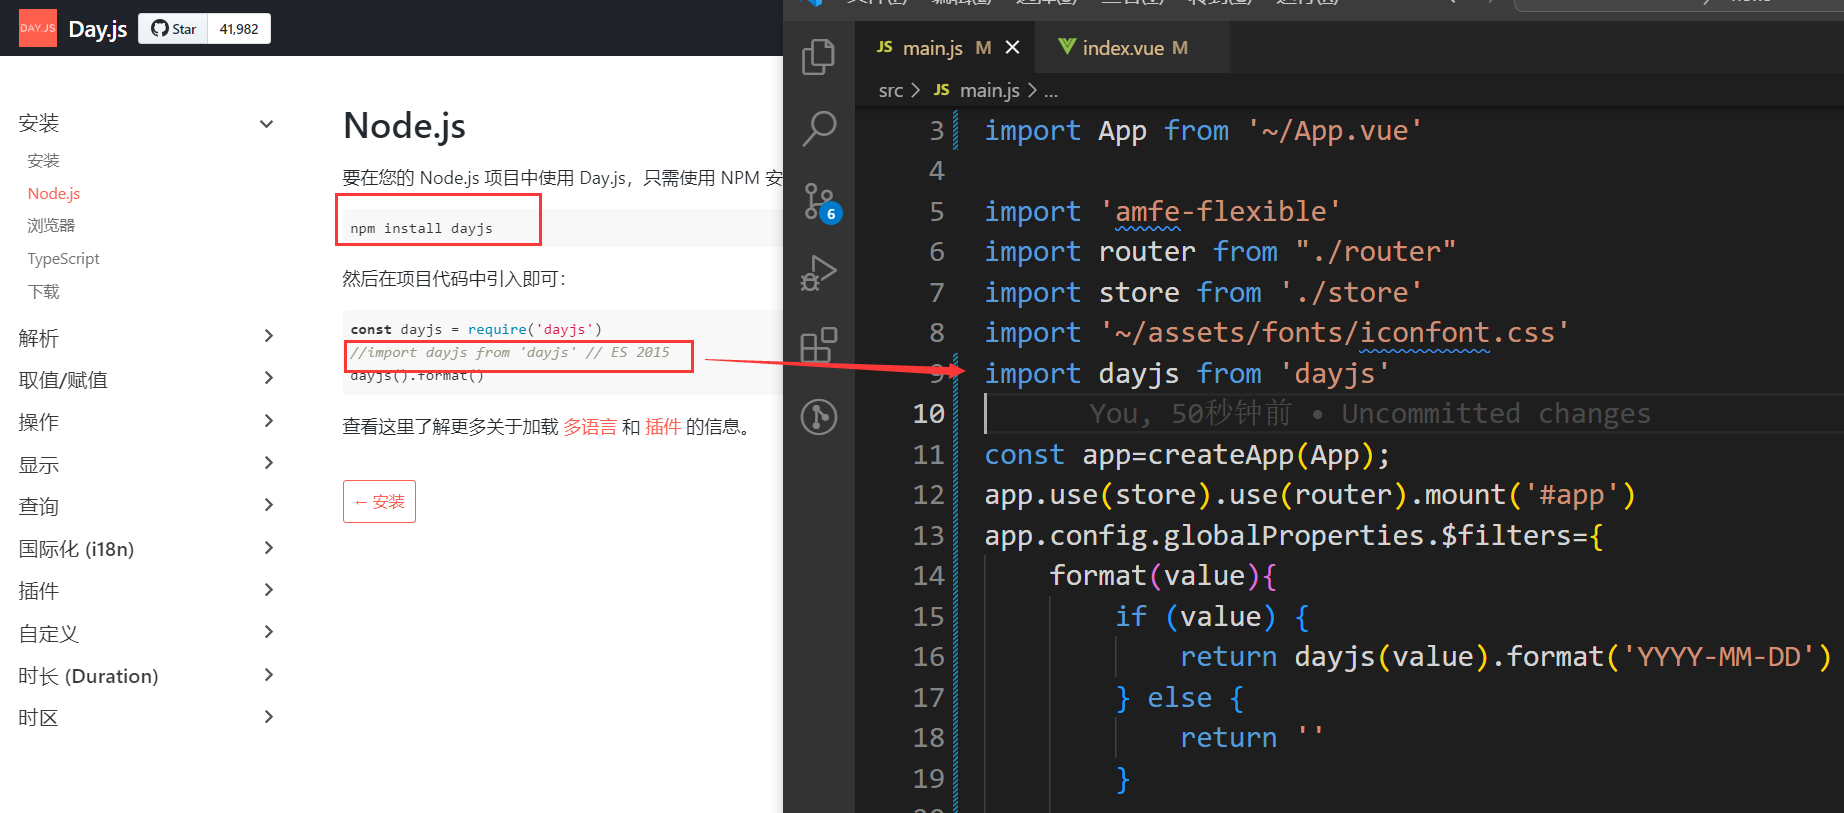Close the main.js editor tab
Viewport: 1844px width, 813px height.
[x=1012, y=47]
